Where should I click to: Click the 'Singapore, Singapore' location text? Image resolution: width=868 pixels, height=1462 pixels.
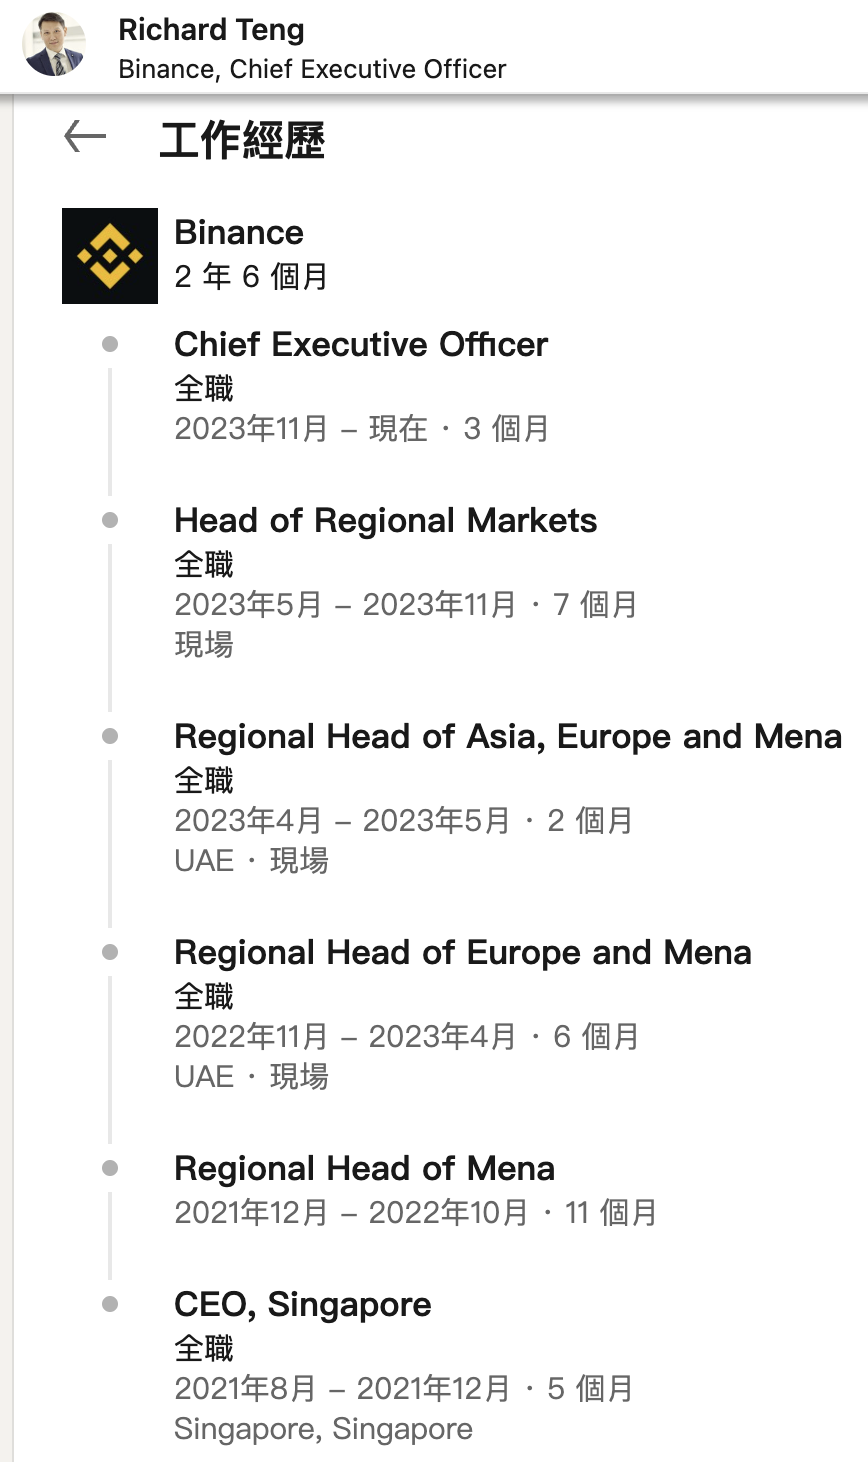[x=323, y=1429]
